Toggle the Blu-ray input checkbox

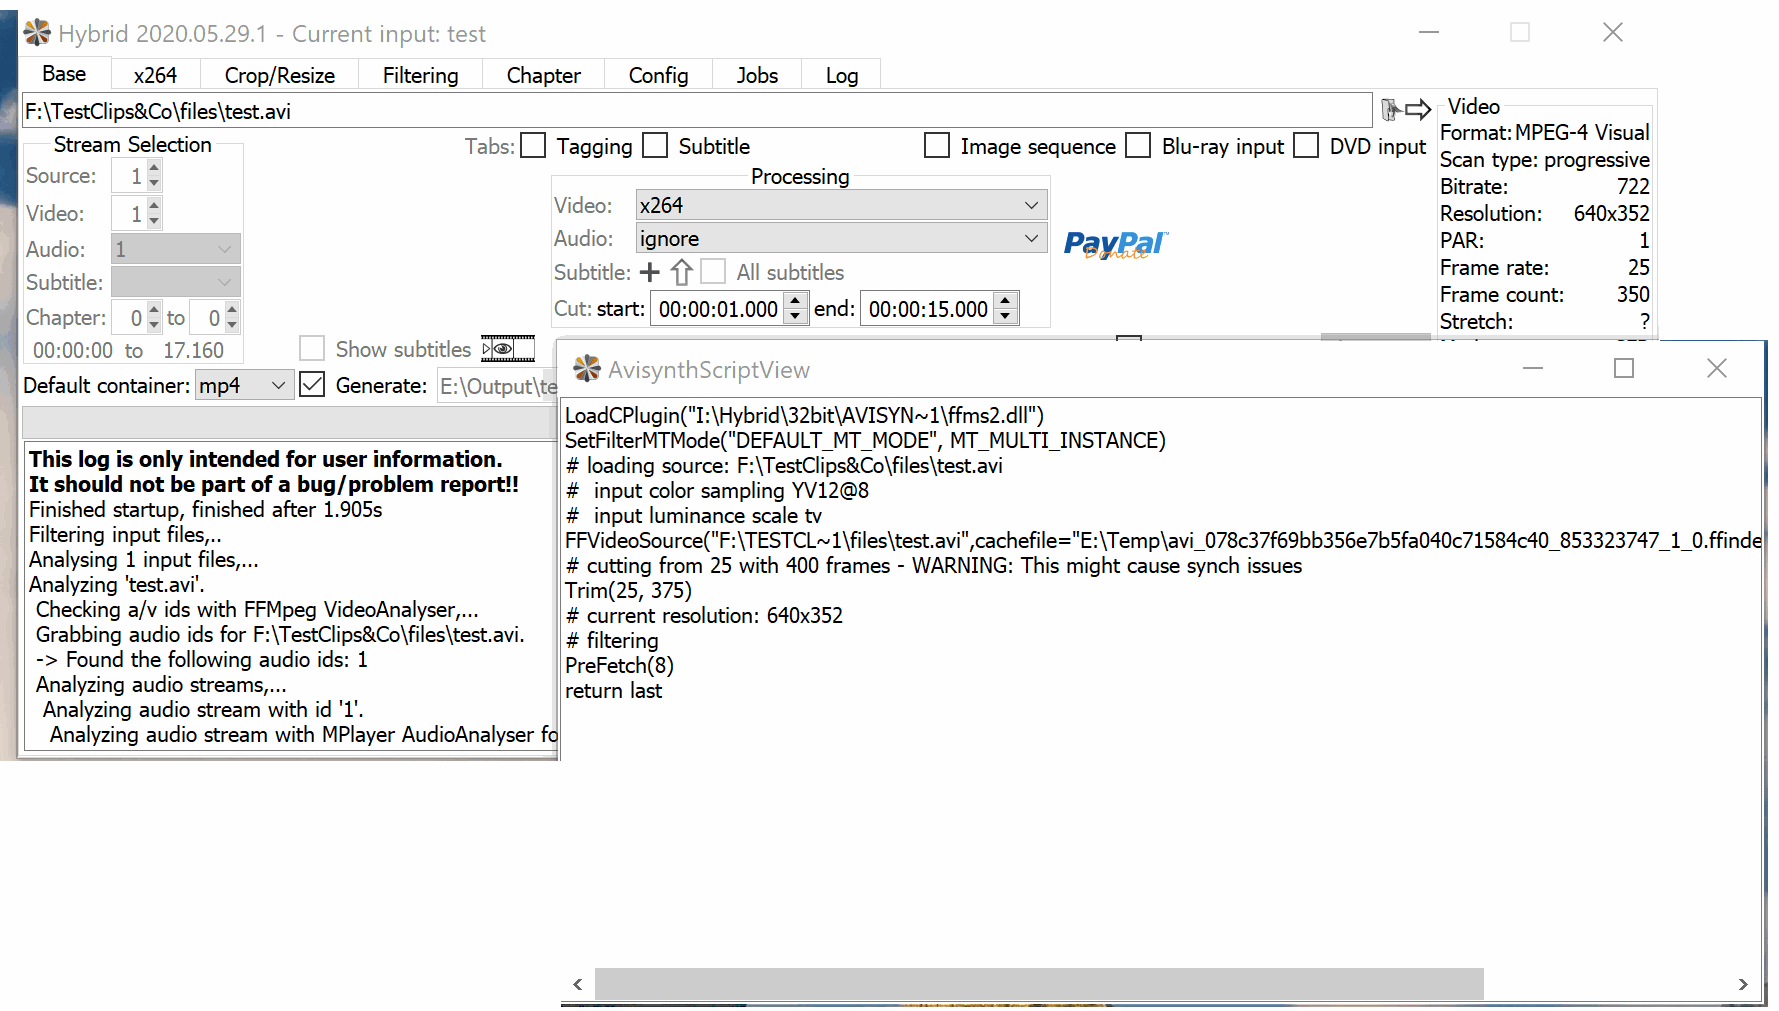[x=1138, y=146]
